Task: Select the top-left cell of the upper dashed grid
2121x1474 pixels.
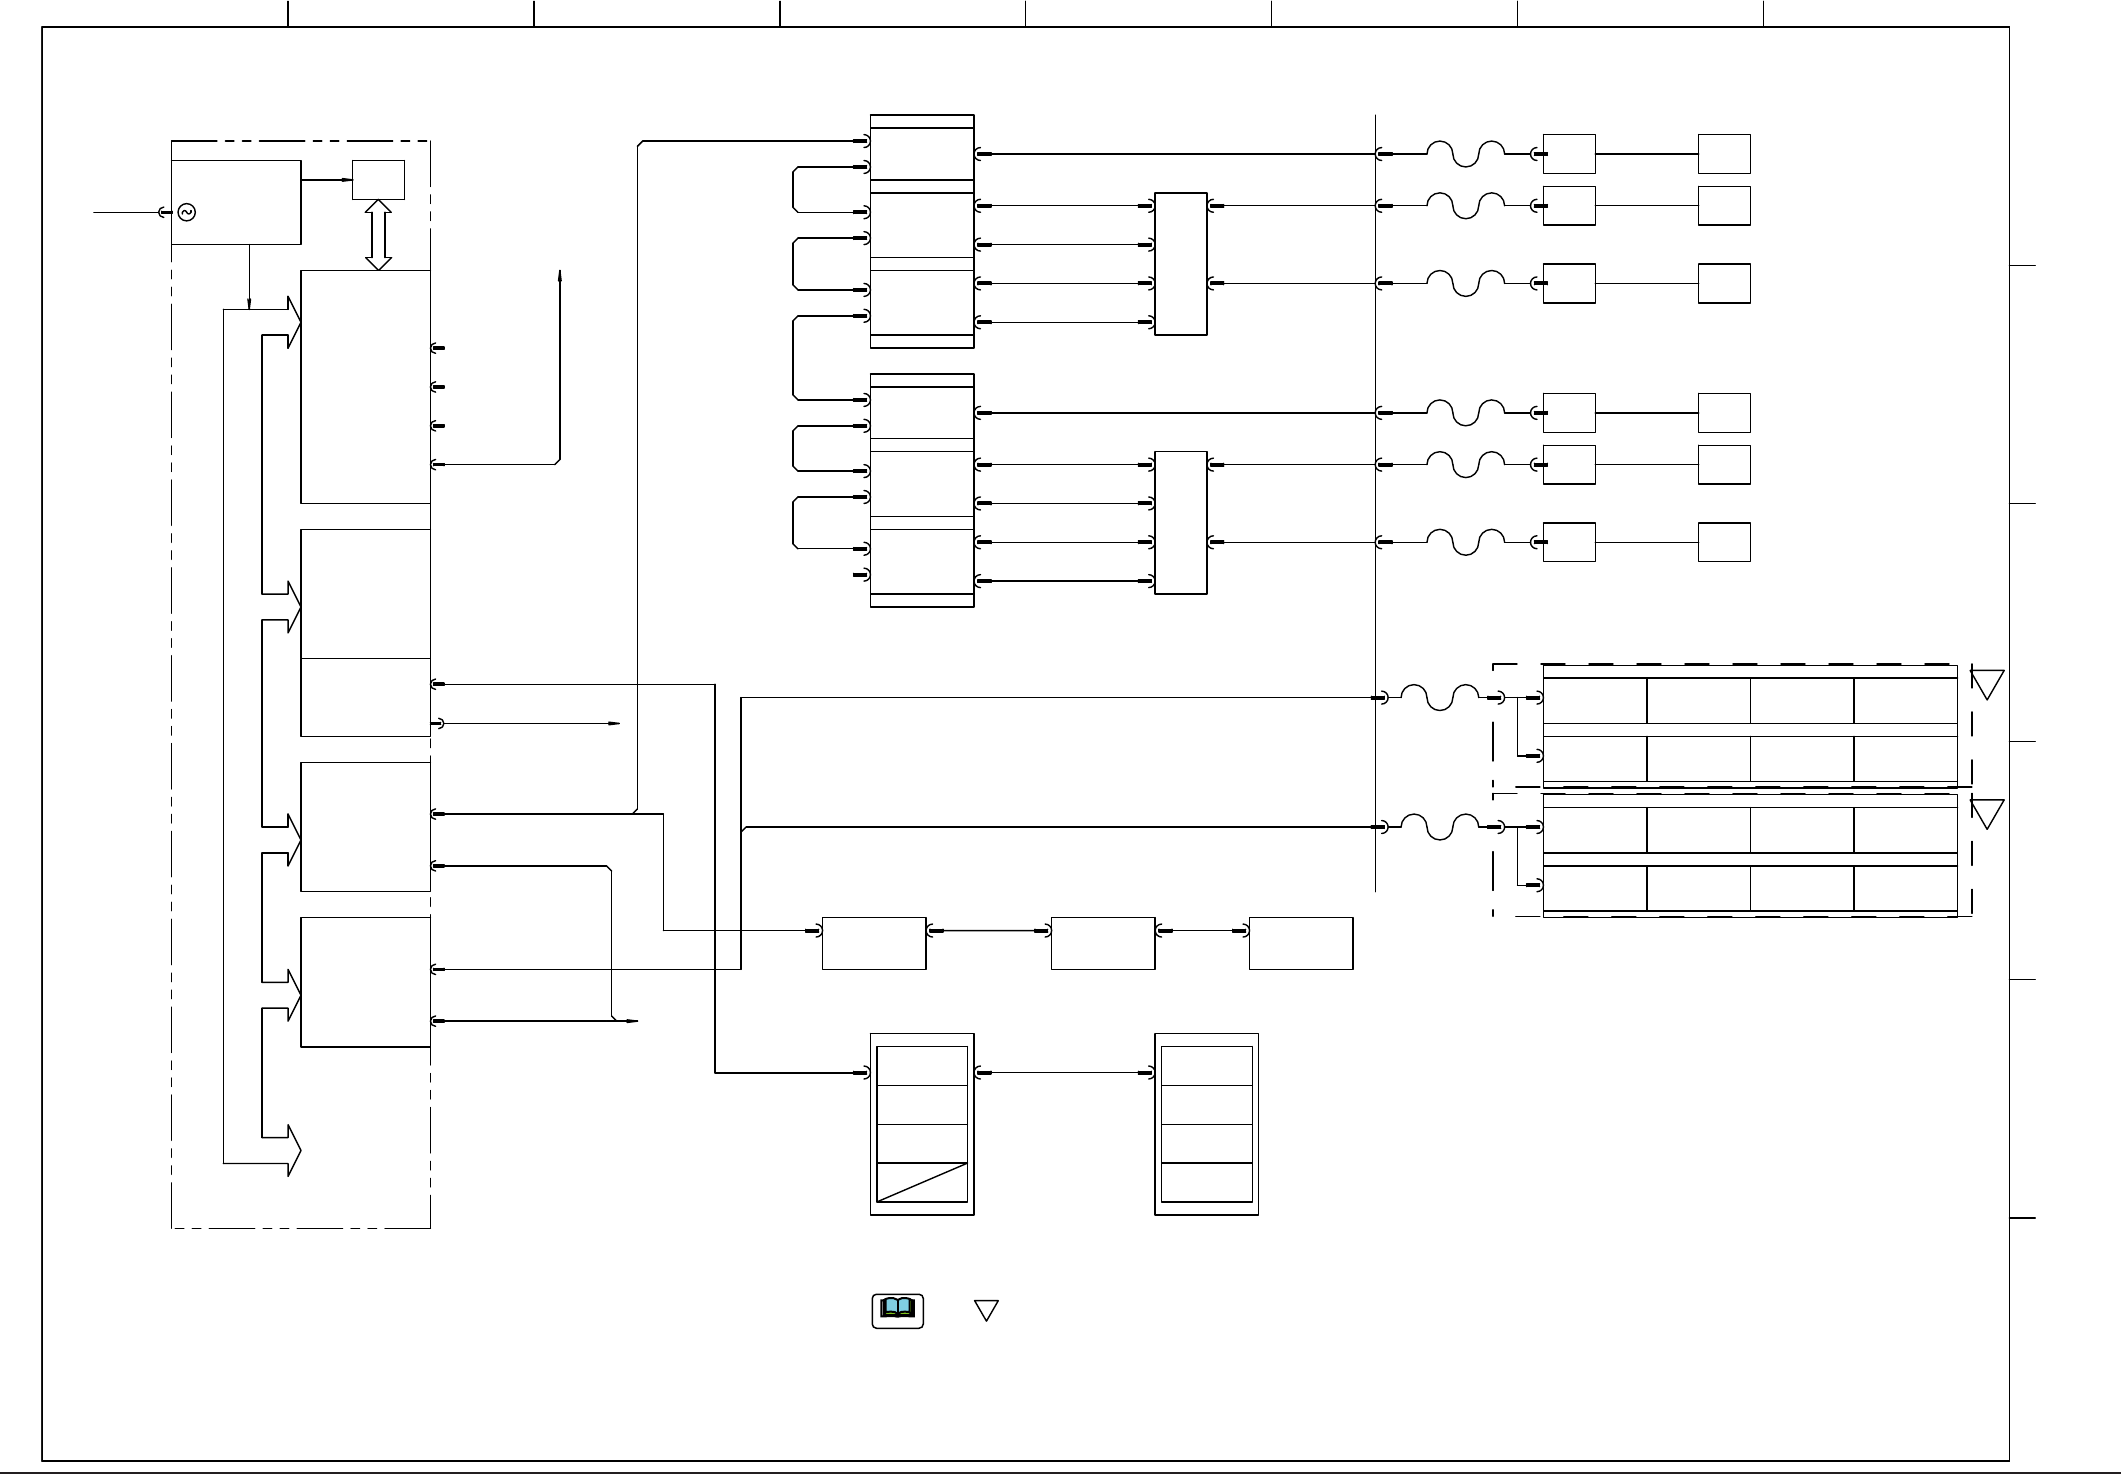Action: [x=1595, y=700]
